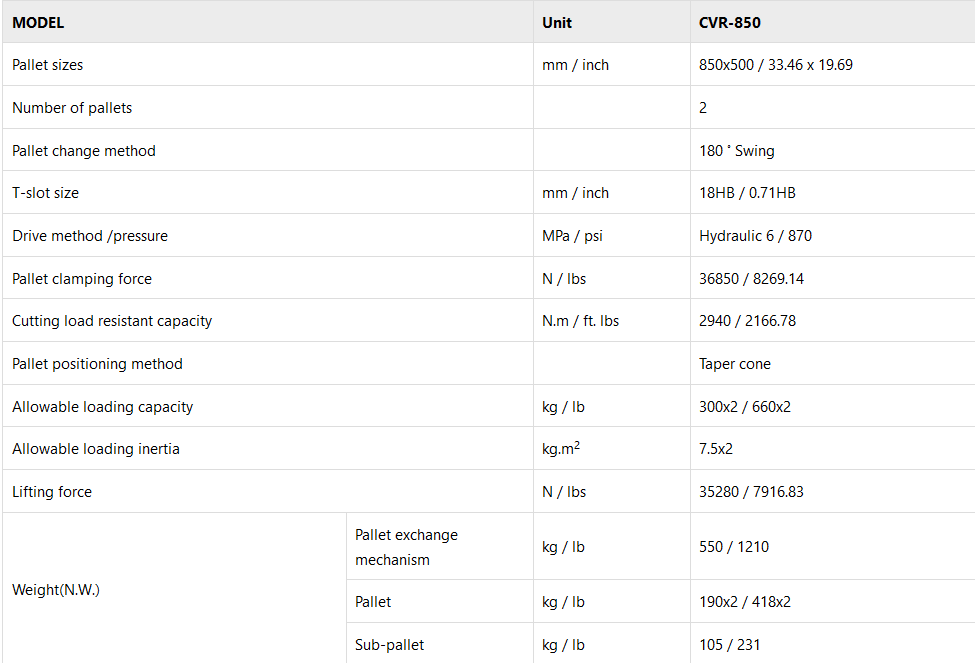Click the Allowable loading capacity label
Viewport: 975px width, 663px height.
pos(103,407)
